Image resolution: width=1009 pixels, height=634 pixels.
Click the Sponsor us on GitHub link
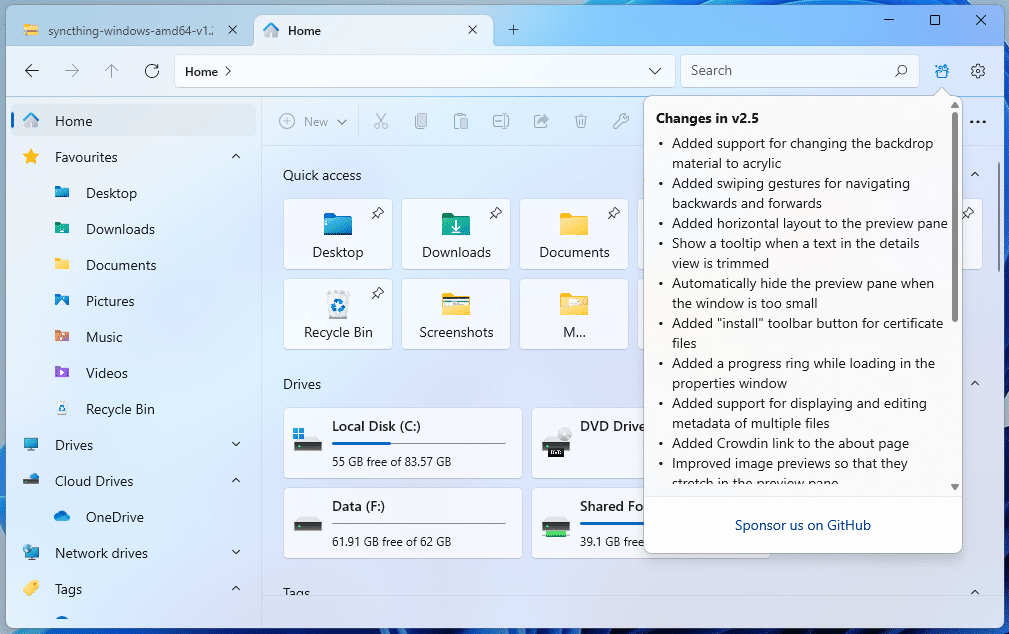802,525
